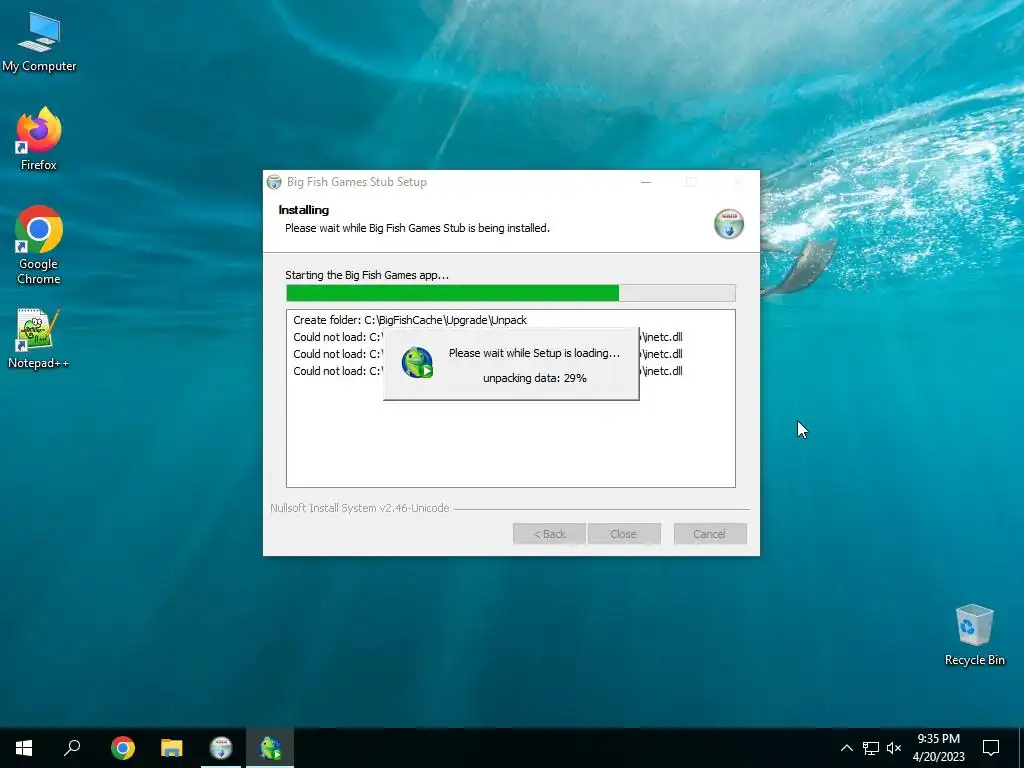The image size is (1024, 768).
Task: Select the Big Fish Stub Setup taskbar icon
Action: pos(221,748)
